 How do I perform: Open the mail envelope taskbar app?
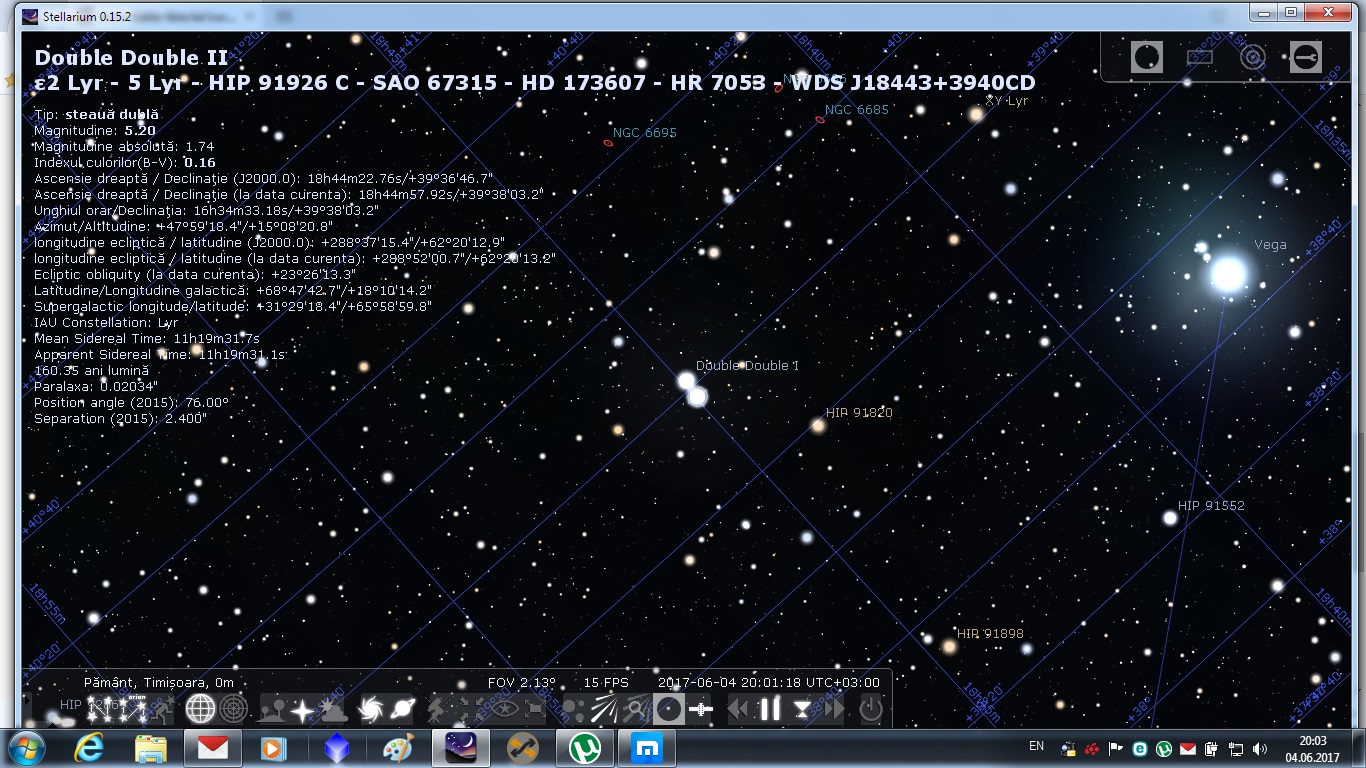[x=213, y=748]
